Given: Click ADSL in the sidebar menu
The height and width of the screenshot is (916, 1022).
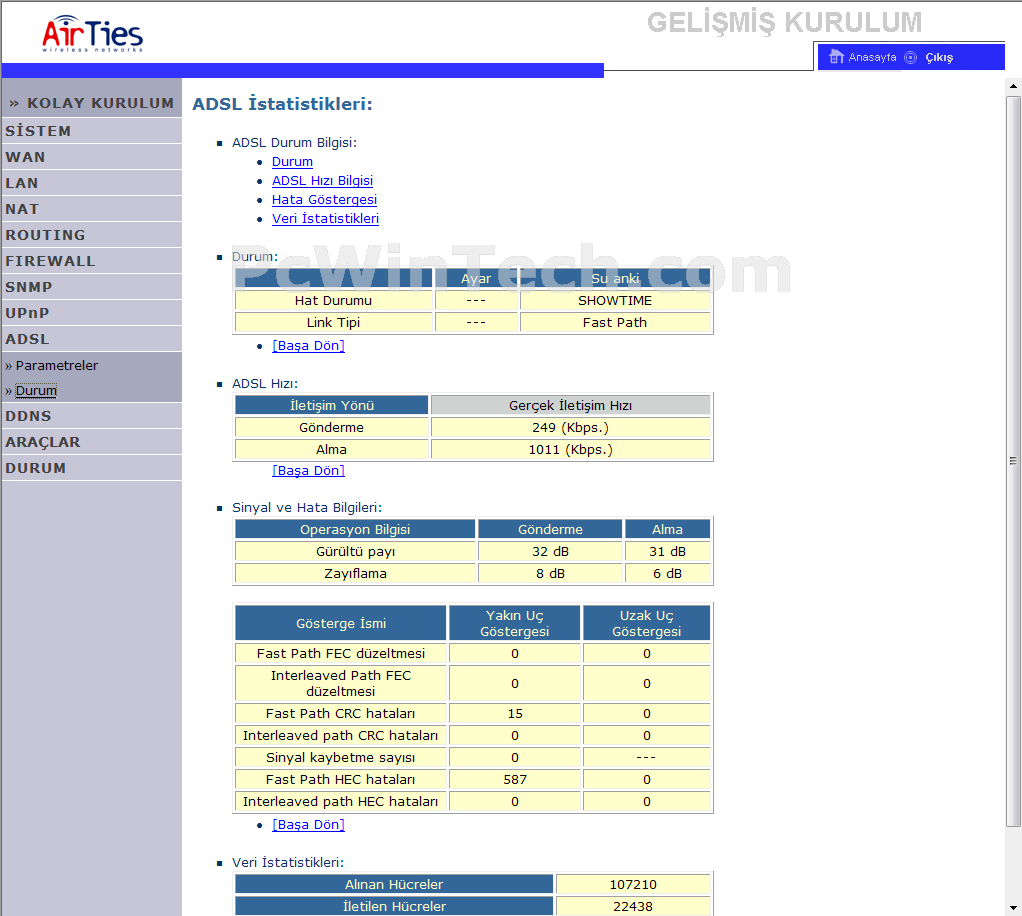Looking at the screenshot, I should (92, 339).
